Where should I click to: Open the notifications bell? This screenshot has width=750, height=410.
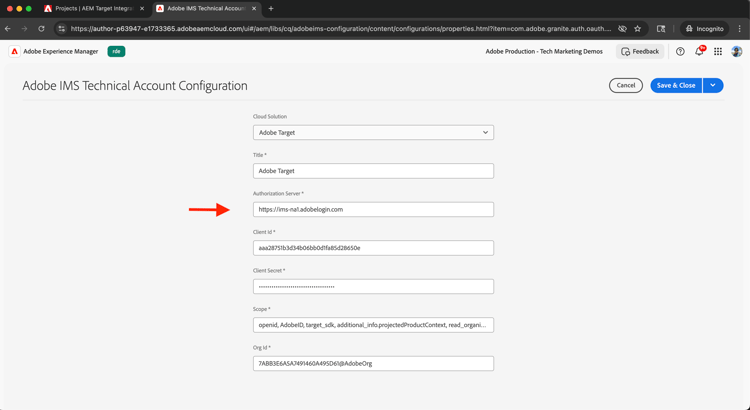pos(699,51)
